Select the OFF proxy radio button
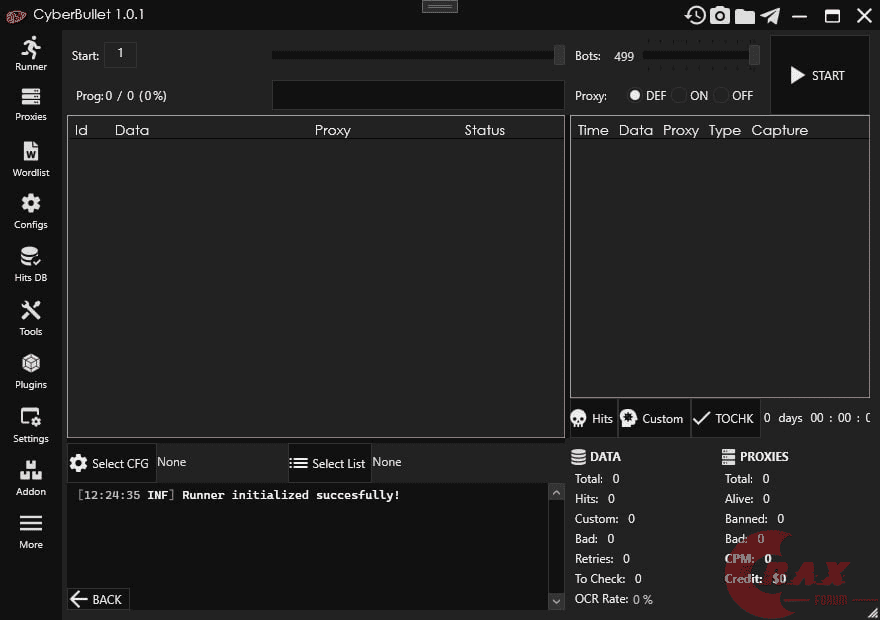The image size is (880, 620). coord(721,96)
